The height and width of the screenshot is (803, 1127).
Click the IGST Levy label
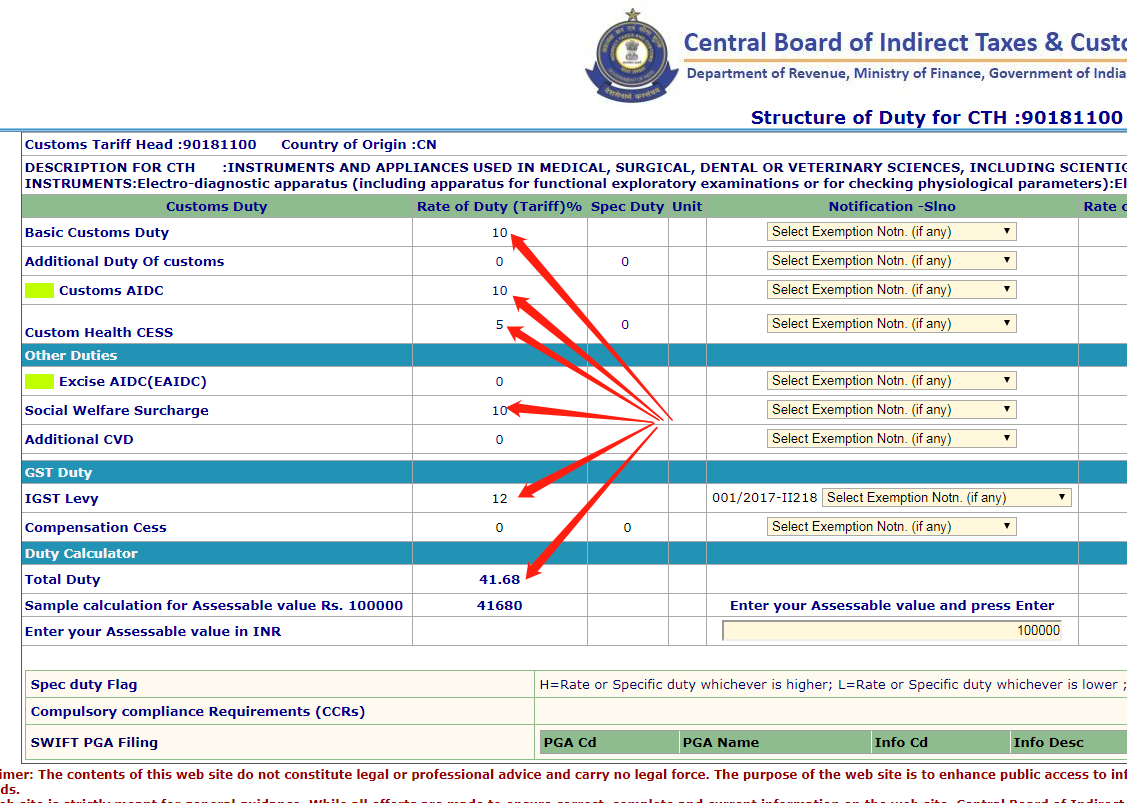pyautogui.click(x=62, y=498)
